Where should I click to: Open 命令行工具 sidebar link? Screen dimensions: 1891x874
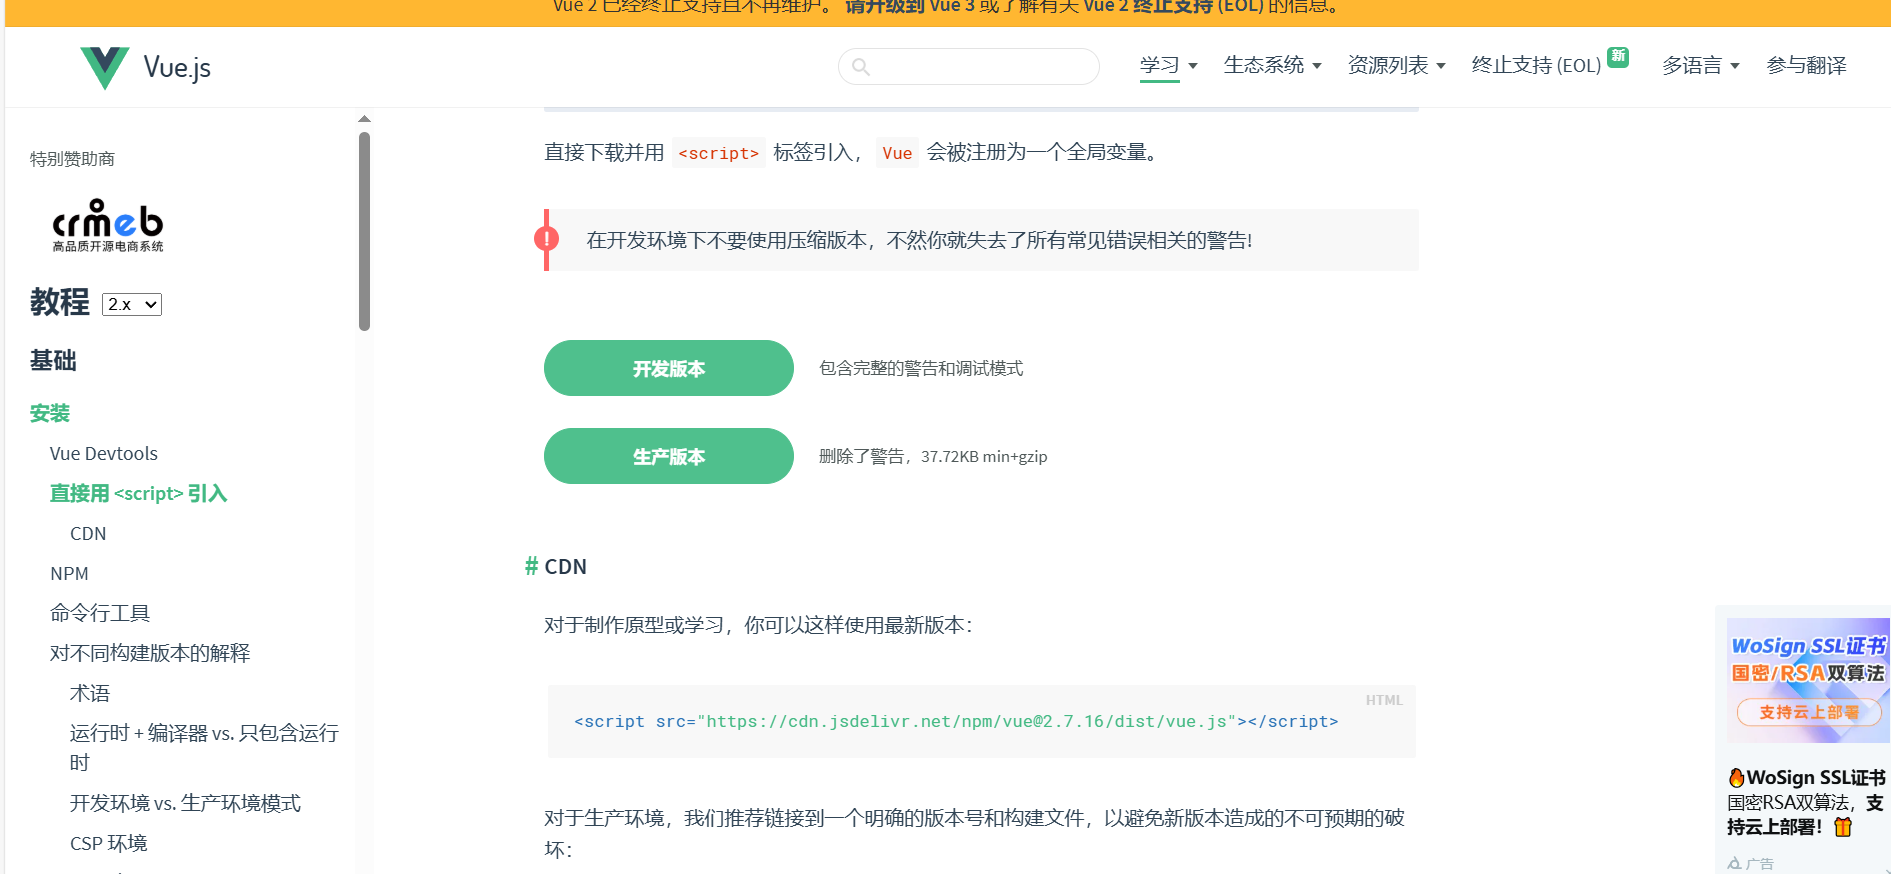[x=100, y=613]
